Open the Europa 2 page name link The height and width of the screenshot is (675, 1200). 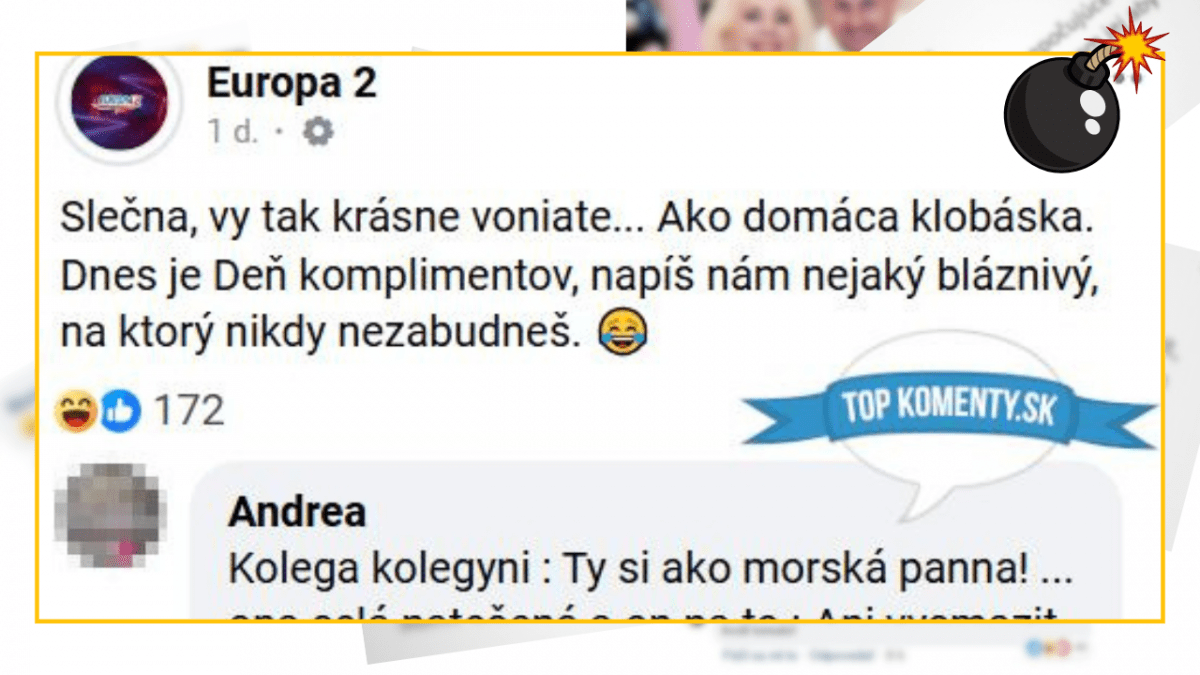tap(292, 84)
